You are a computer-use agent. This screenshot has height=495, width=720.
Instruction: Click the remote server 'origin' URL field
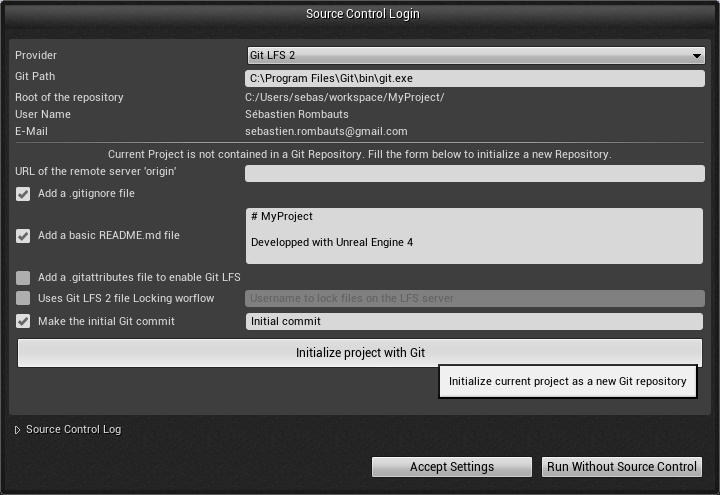pyautogui.click(x=474, y=174)
